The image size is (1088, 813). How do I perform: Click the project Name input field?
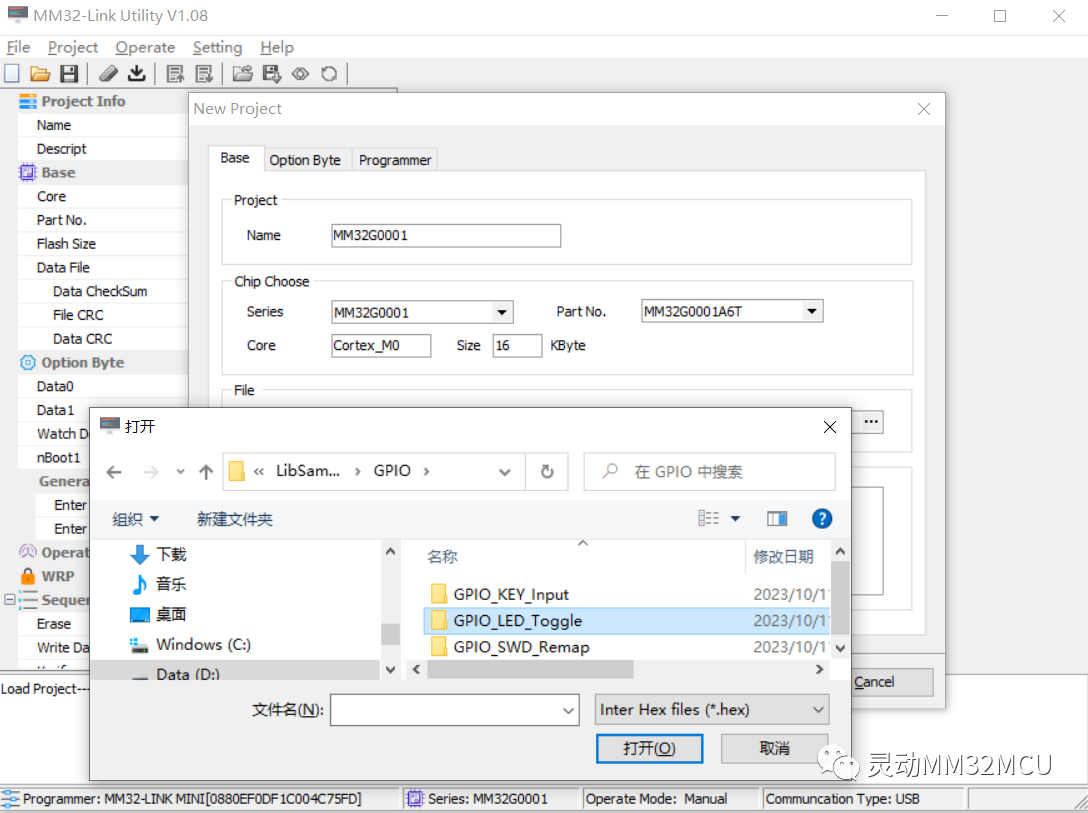[x=446, y=235]
